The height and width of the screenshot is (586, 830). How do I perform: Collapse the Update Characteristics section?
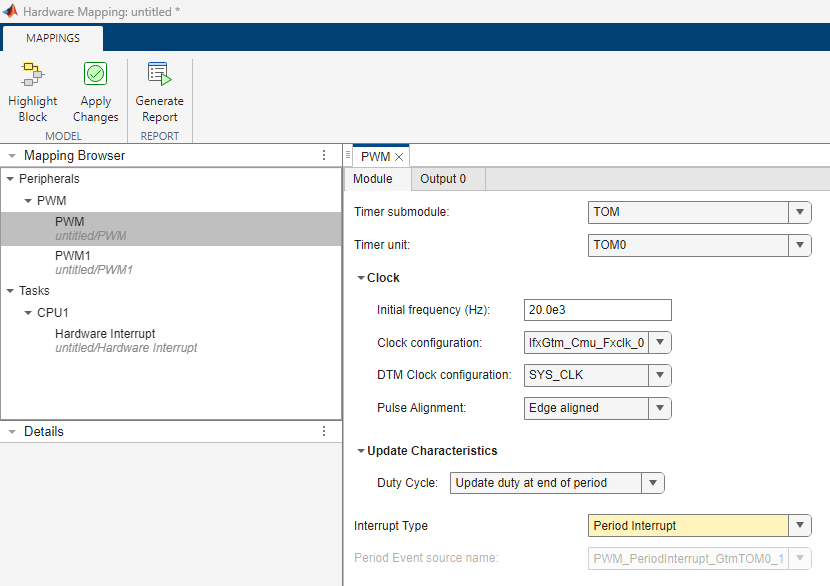pos(361,451)
